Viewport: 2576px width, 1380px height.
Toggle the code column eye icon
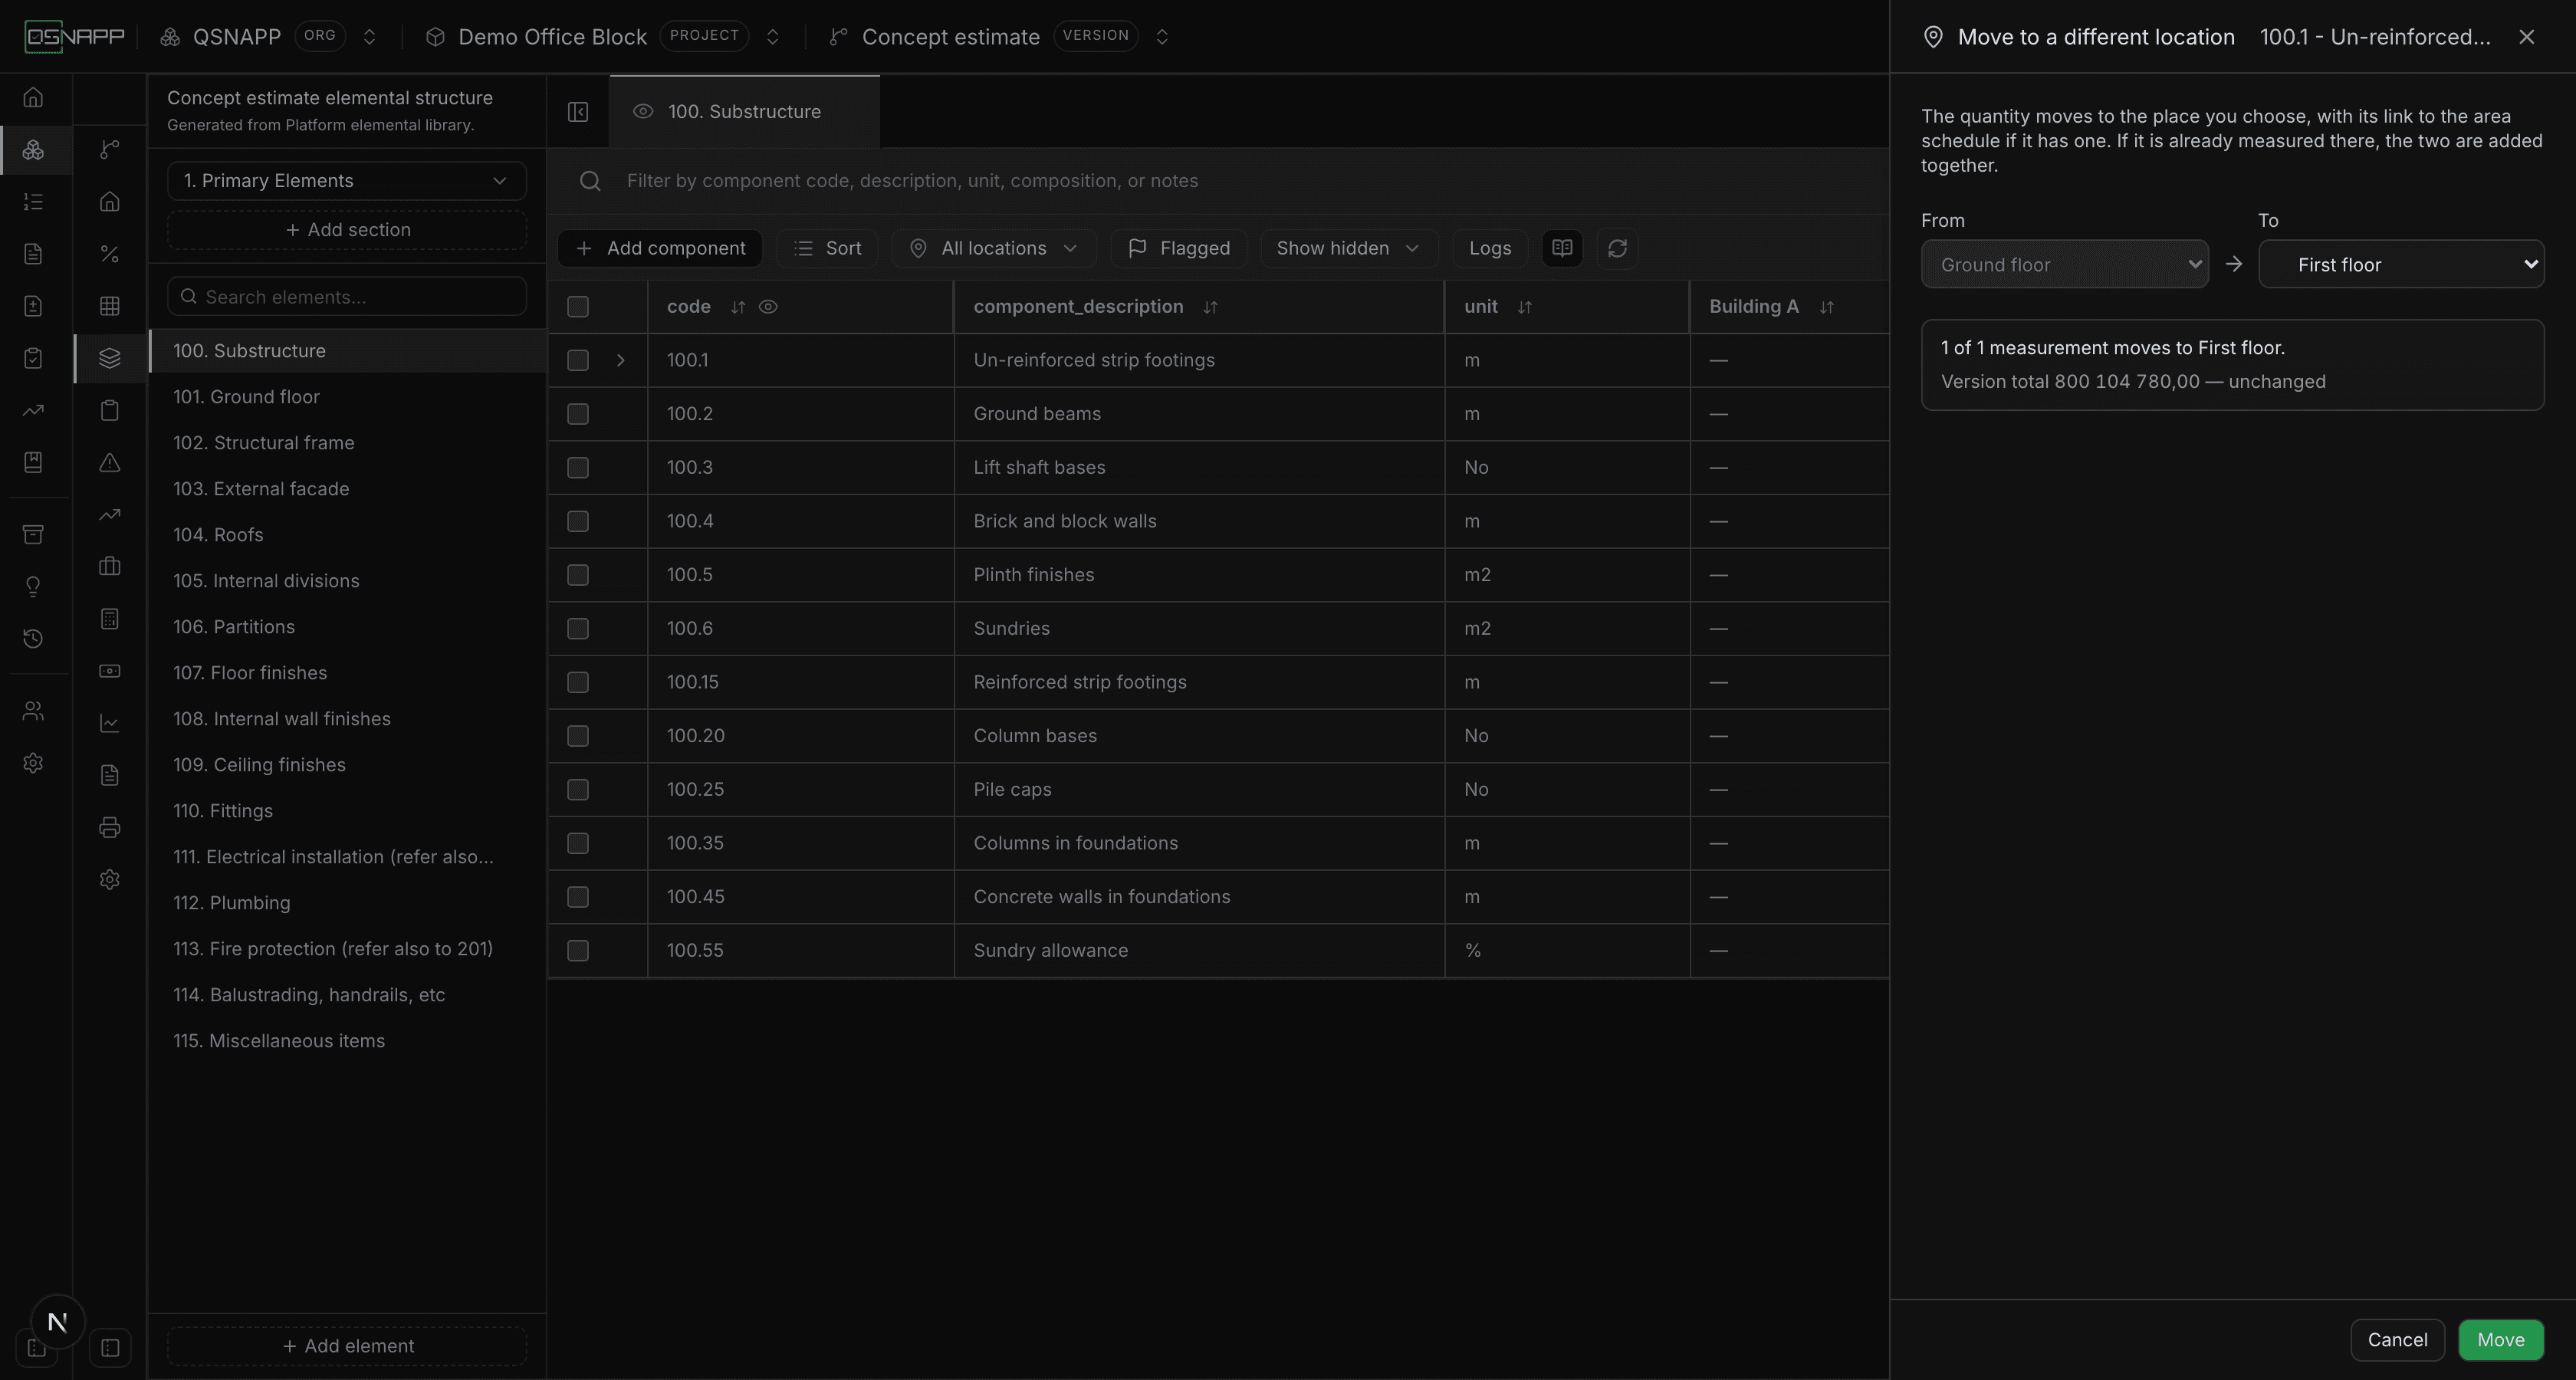click(768, 307)
